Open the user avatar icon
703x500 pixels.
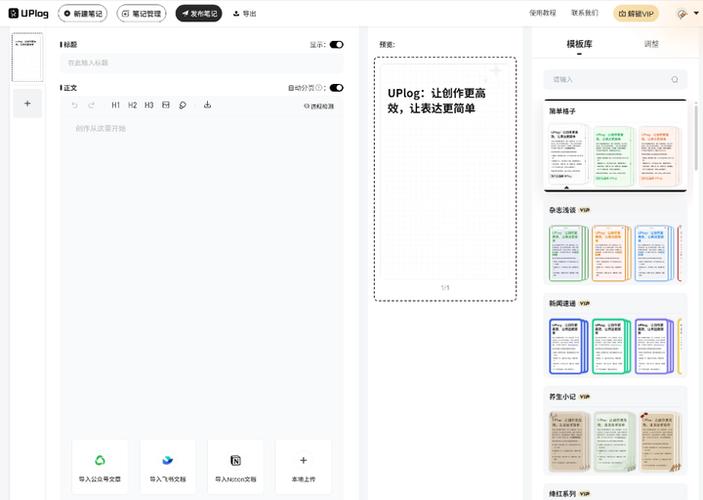pos(682,14)
